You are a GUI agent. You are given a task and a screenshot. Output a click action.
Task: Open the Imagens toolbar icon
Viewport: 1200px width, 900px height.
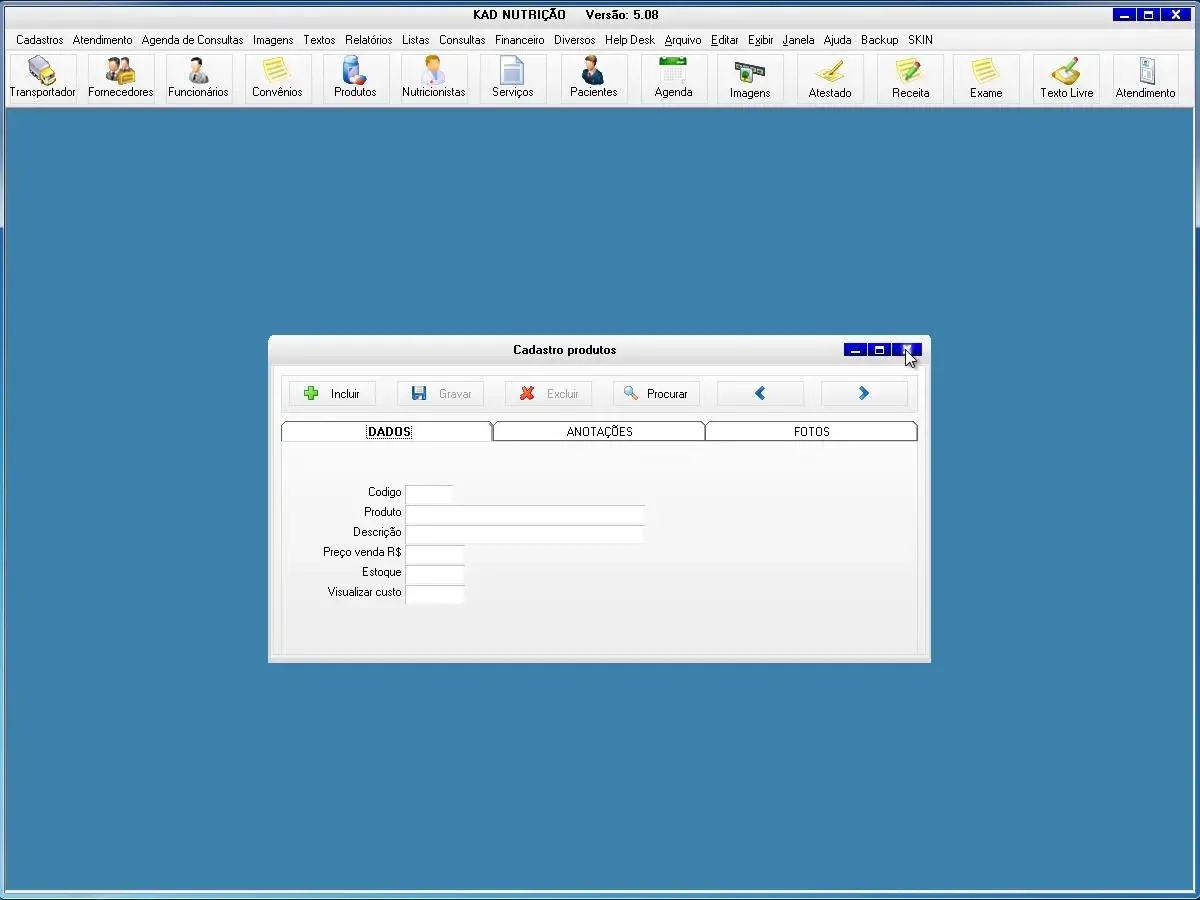pos(750,78)
